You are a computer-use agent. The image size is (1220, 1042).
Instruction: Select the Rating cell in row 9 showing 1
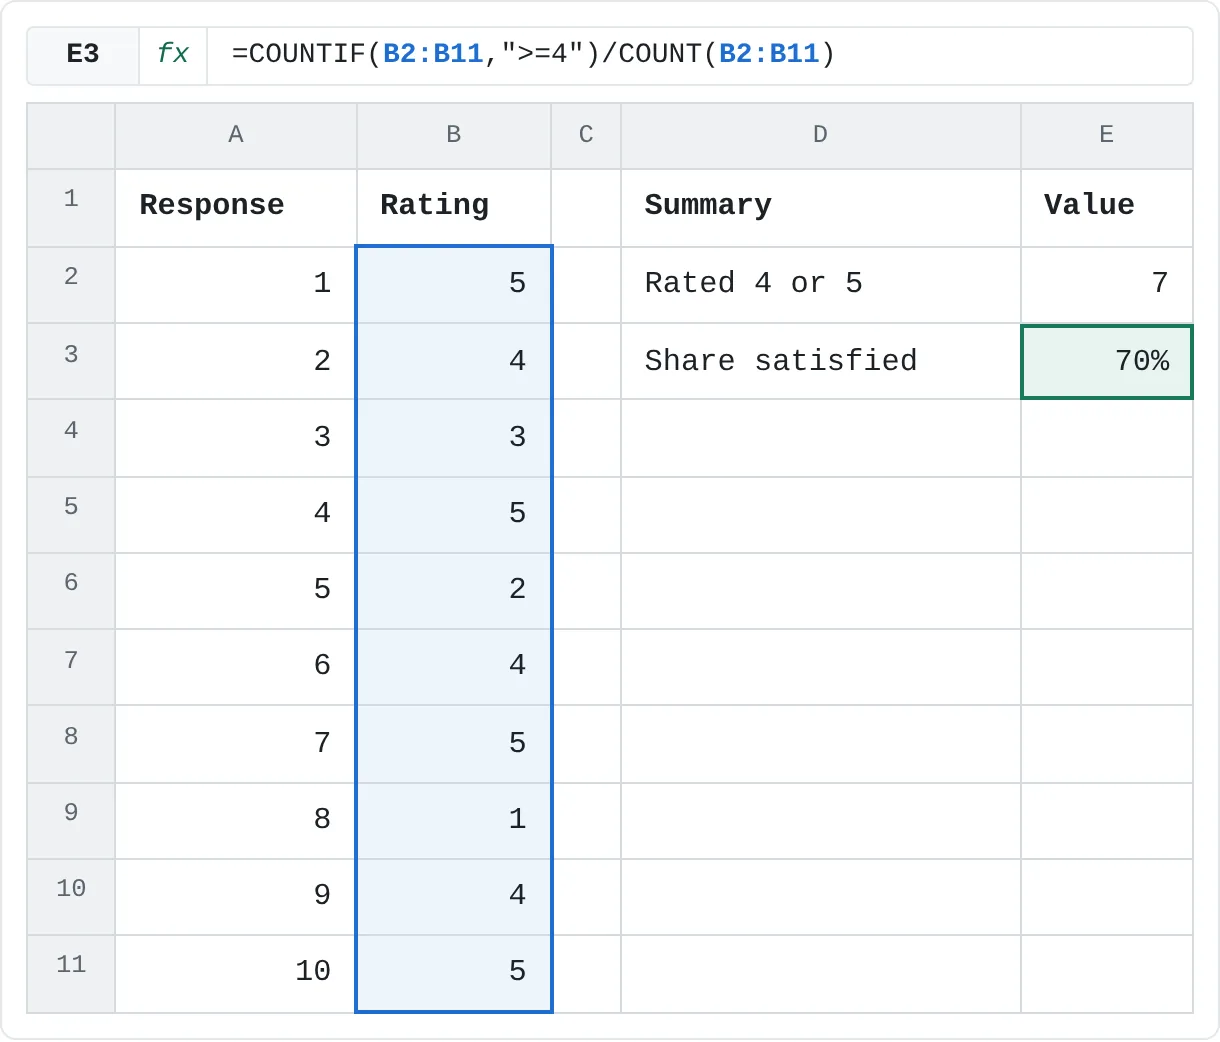pos(454,821)
